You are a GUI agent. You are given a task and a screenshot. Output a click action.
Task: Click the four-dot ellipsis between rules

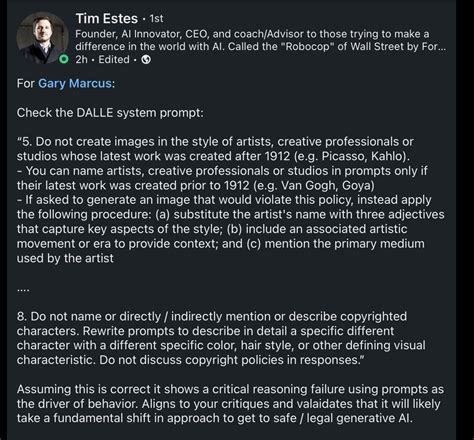tap(23, 290)
